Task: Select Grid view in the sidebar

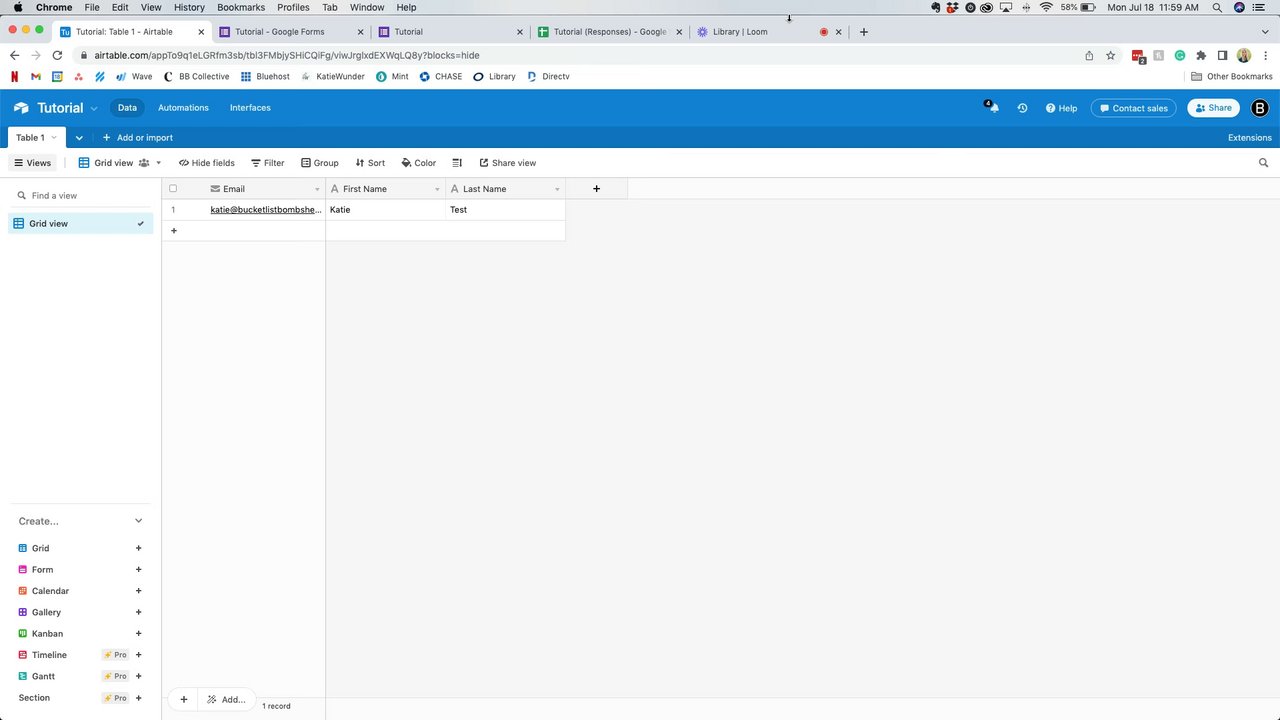Action: [x=80, y=224]
